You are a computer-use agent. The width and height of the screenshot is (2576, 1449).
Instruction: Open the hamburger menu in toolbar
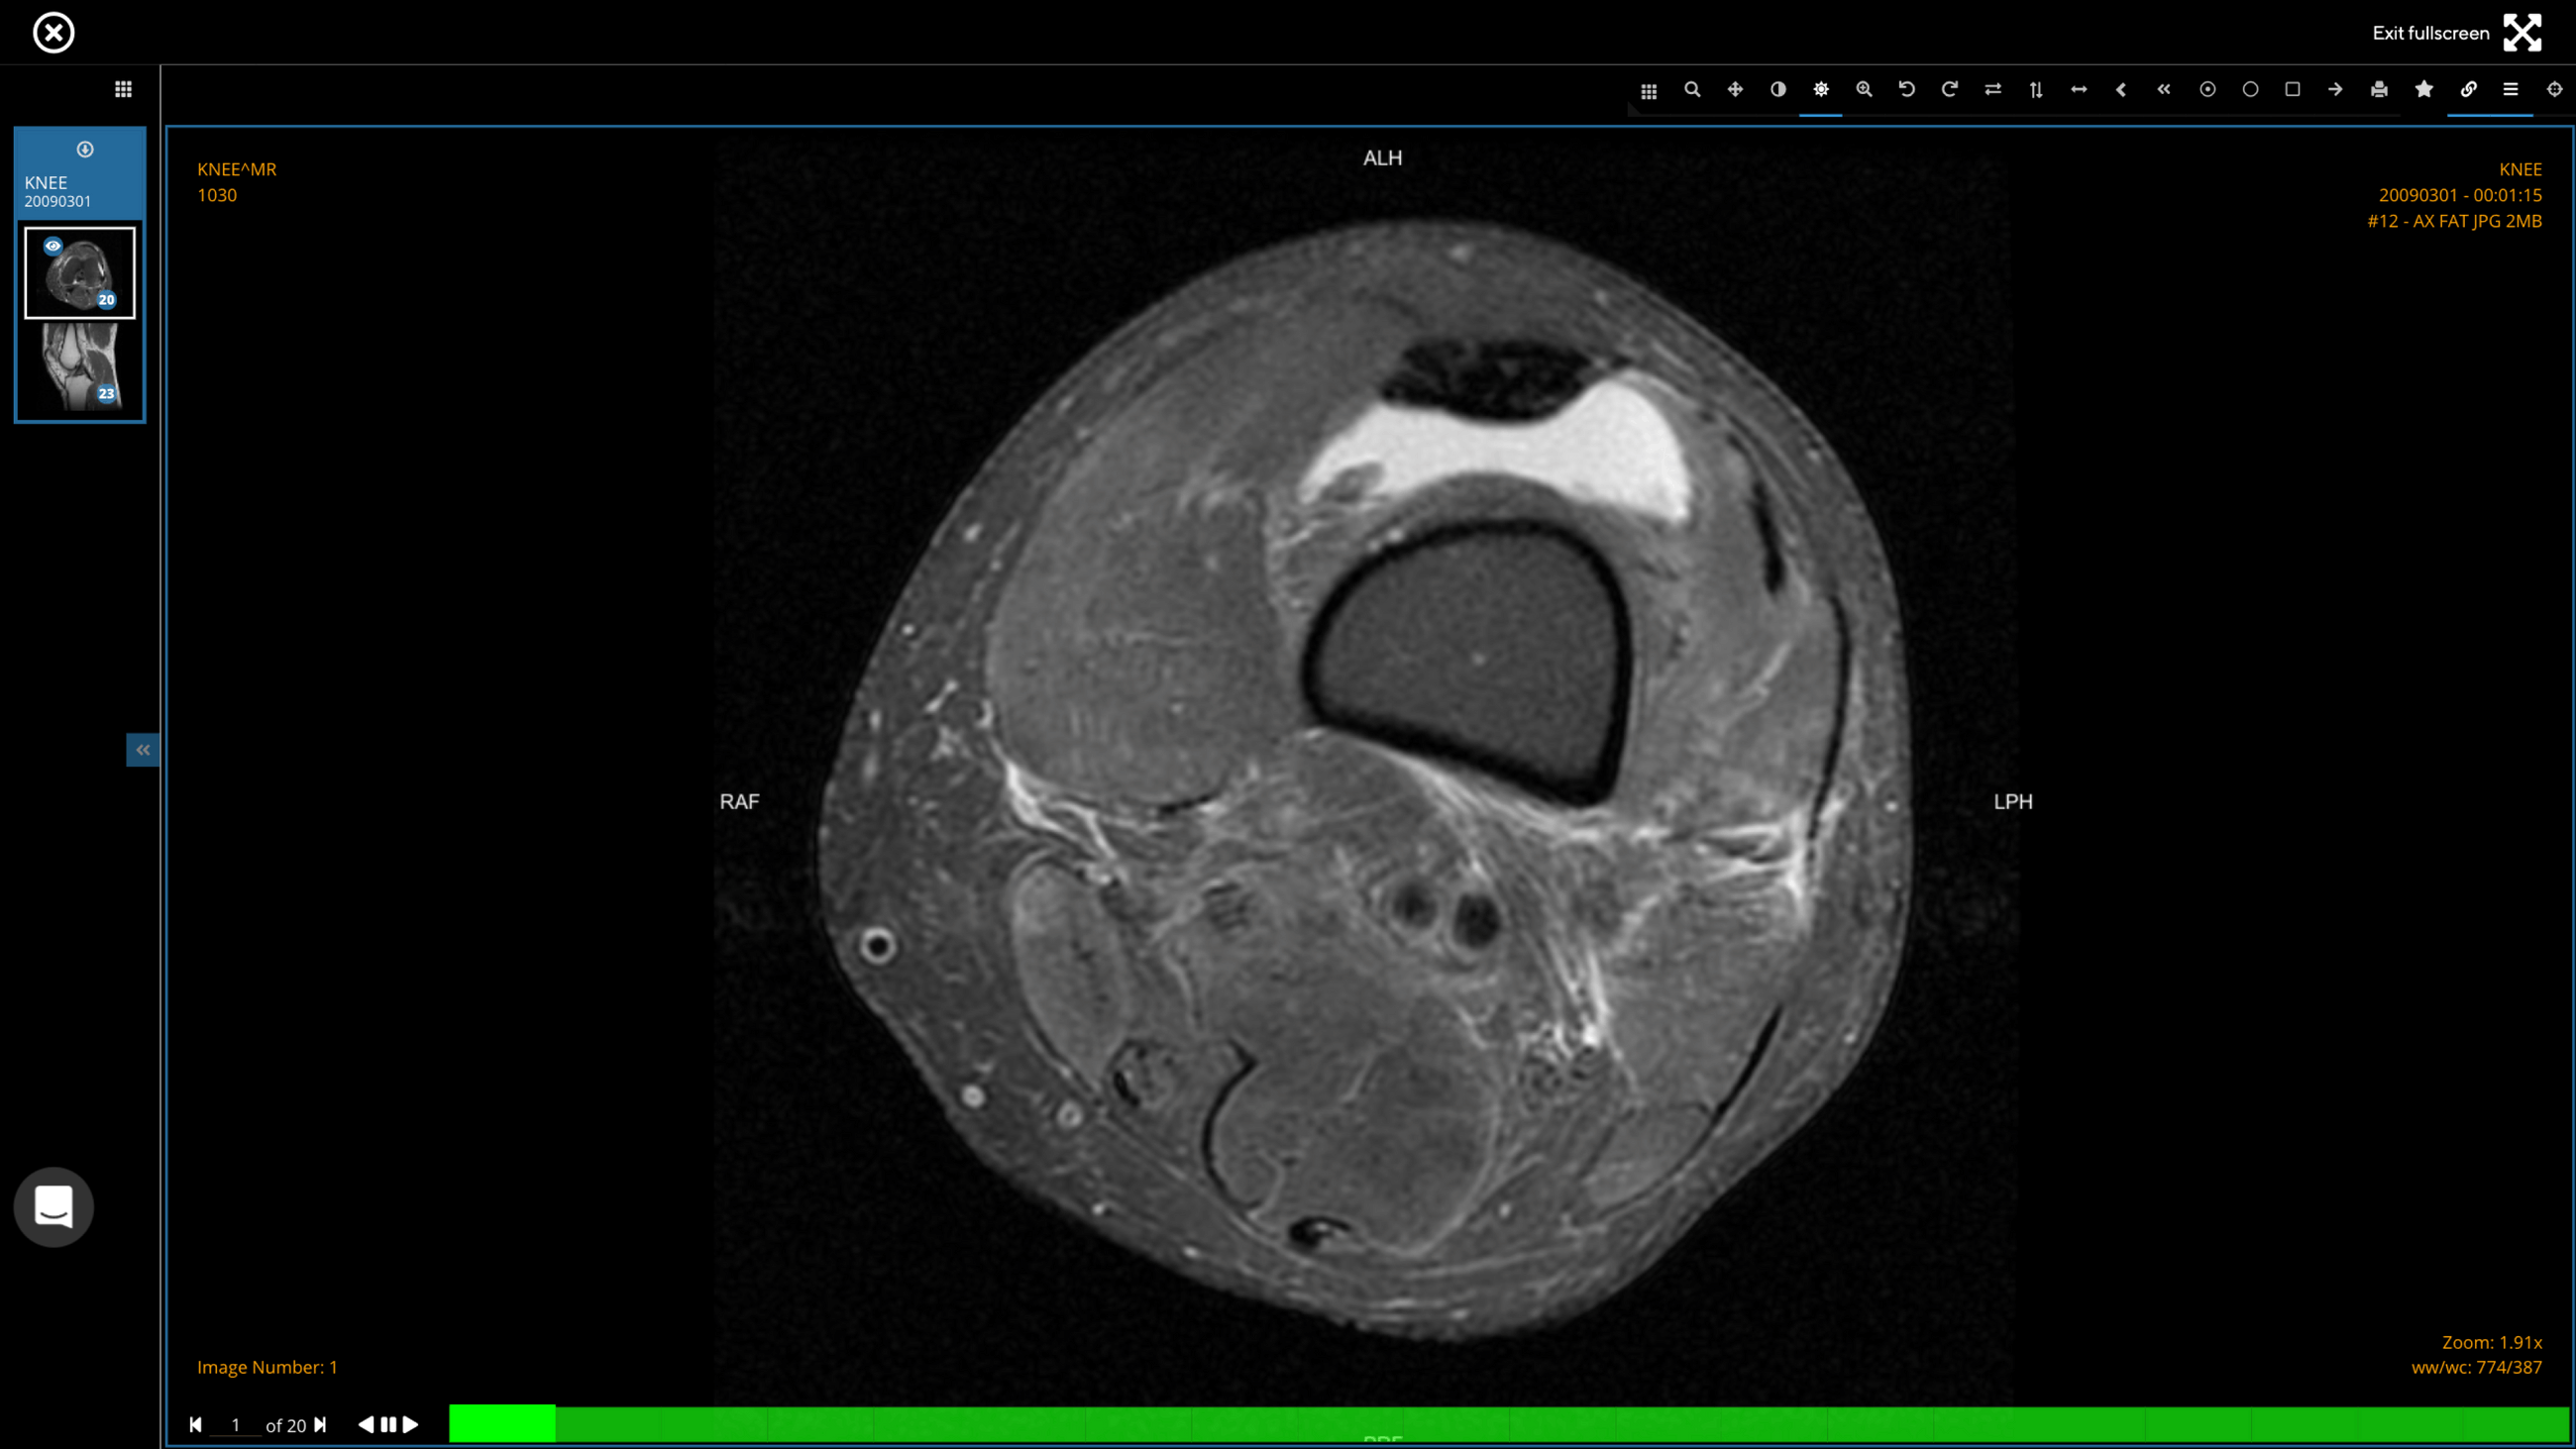pos(2510,89)
